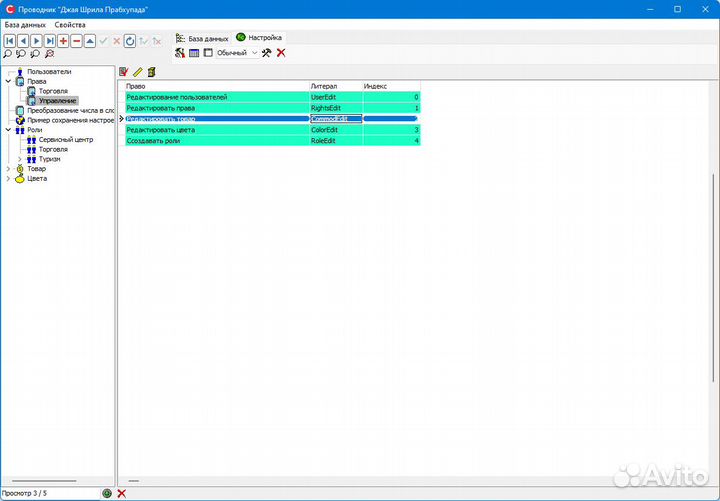
Task: Go to the previous record
Action: tap(23, 41)
